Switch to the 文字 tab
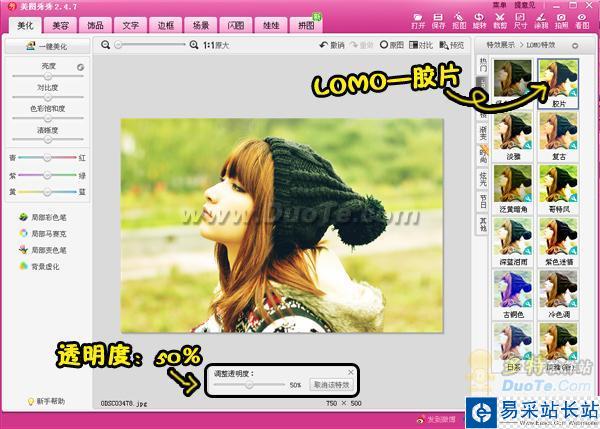 (x=130, y=26)
